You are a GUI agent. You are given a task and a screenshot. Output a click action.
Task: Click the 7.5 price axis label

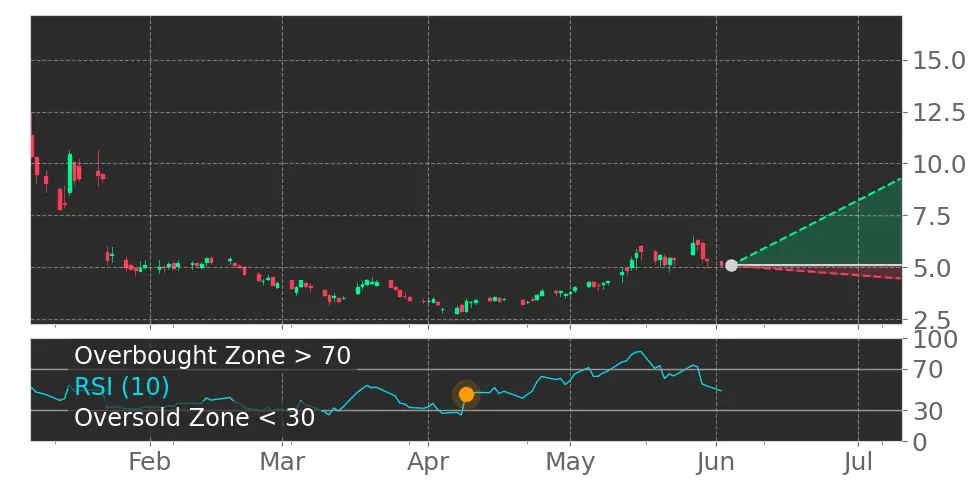930,217
